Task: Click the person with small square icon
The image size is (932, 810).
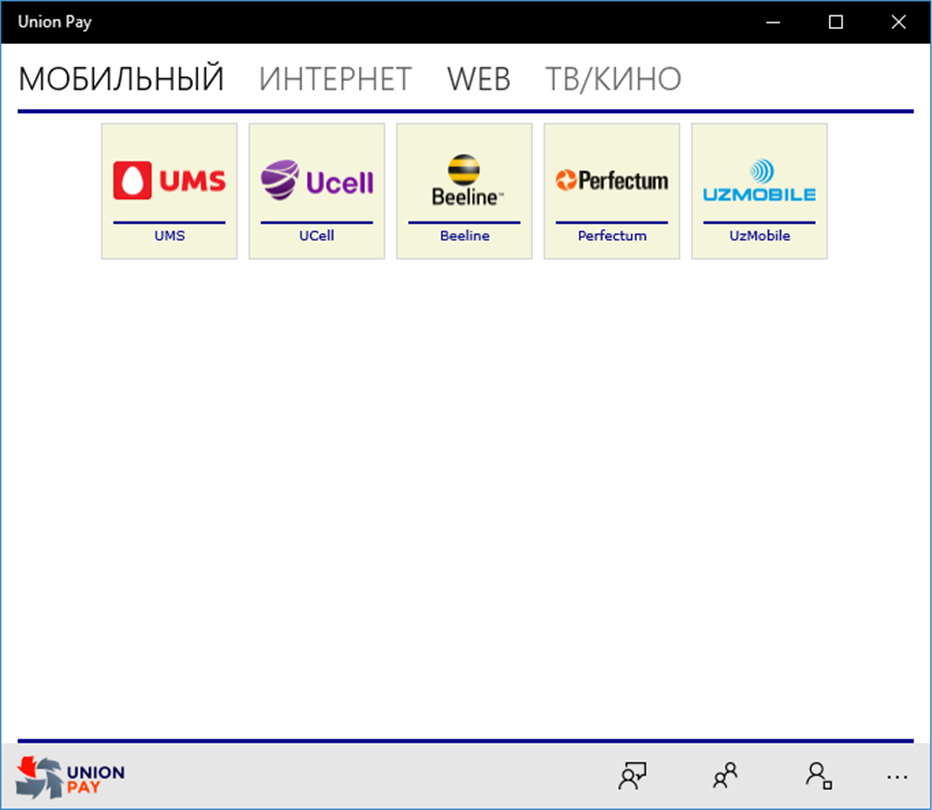Action: pyautogui.click(x=819, y=776)
